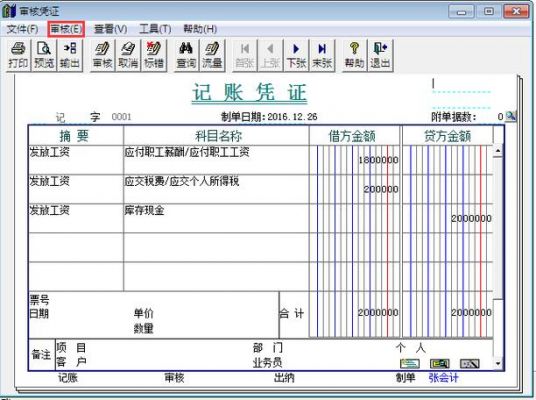Click the 帮助 help toolbar icon

(x=354, y=55)
